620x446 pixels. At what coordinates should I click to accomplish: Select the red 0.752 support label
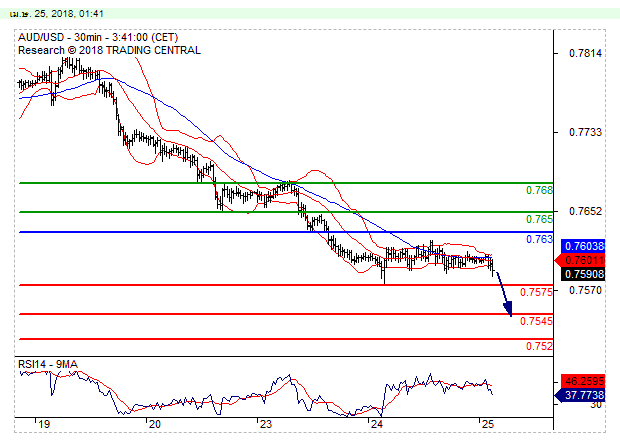(x=539, y=346)
